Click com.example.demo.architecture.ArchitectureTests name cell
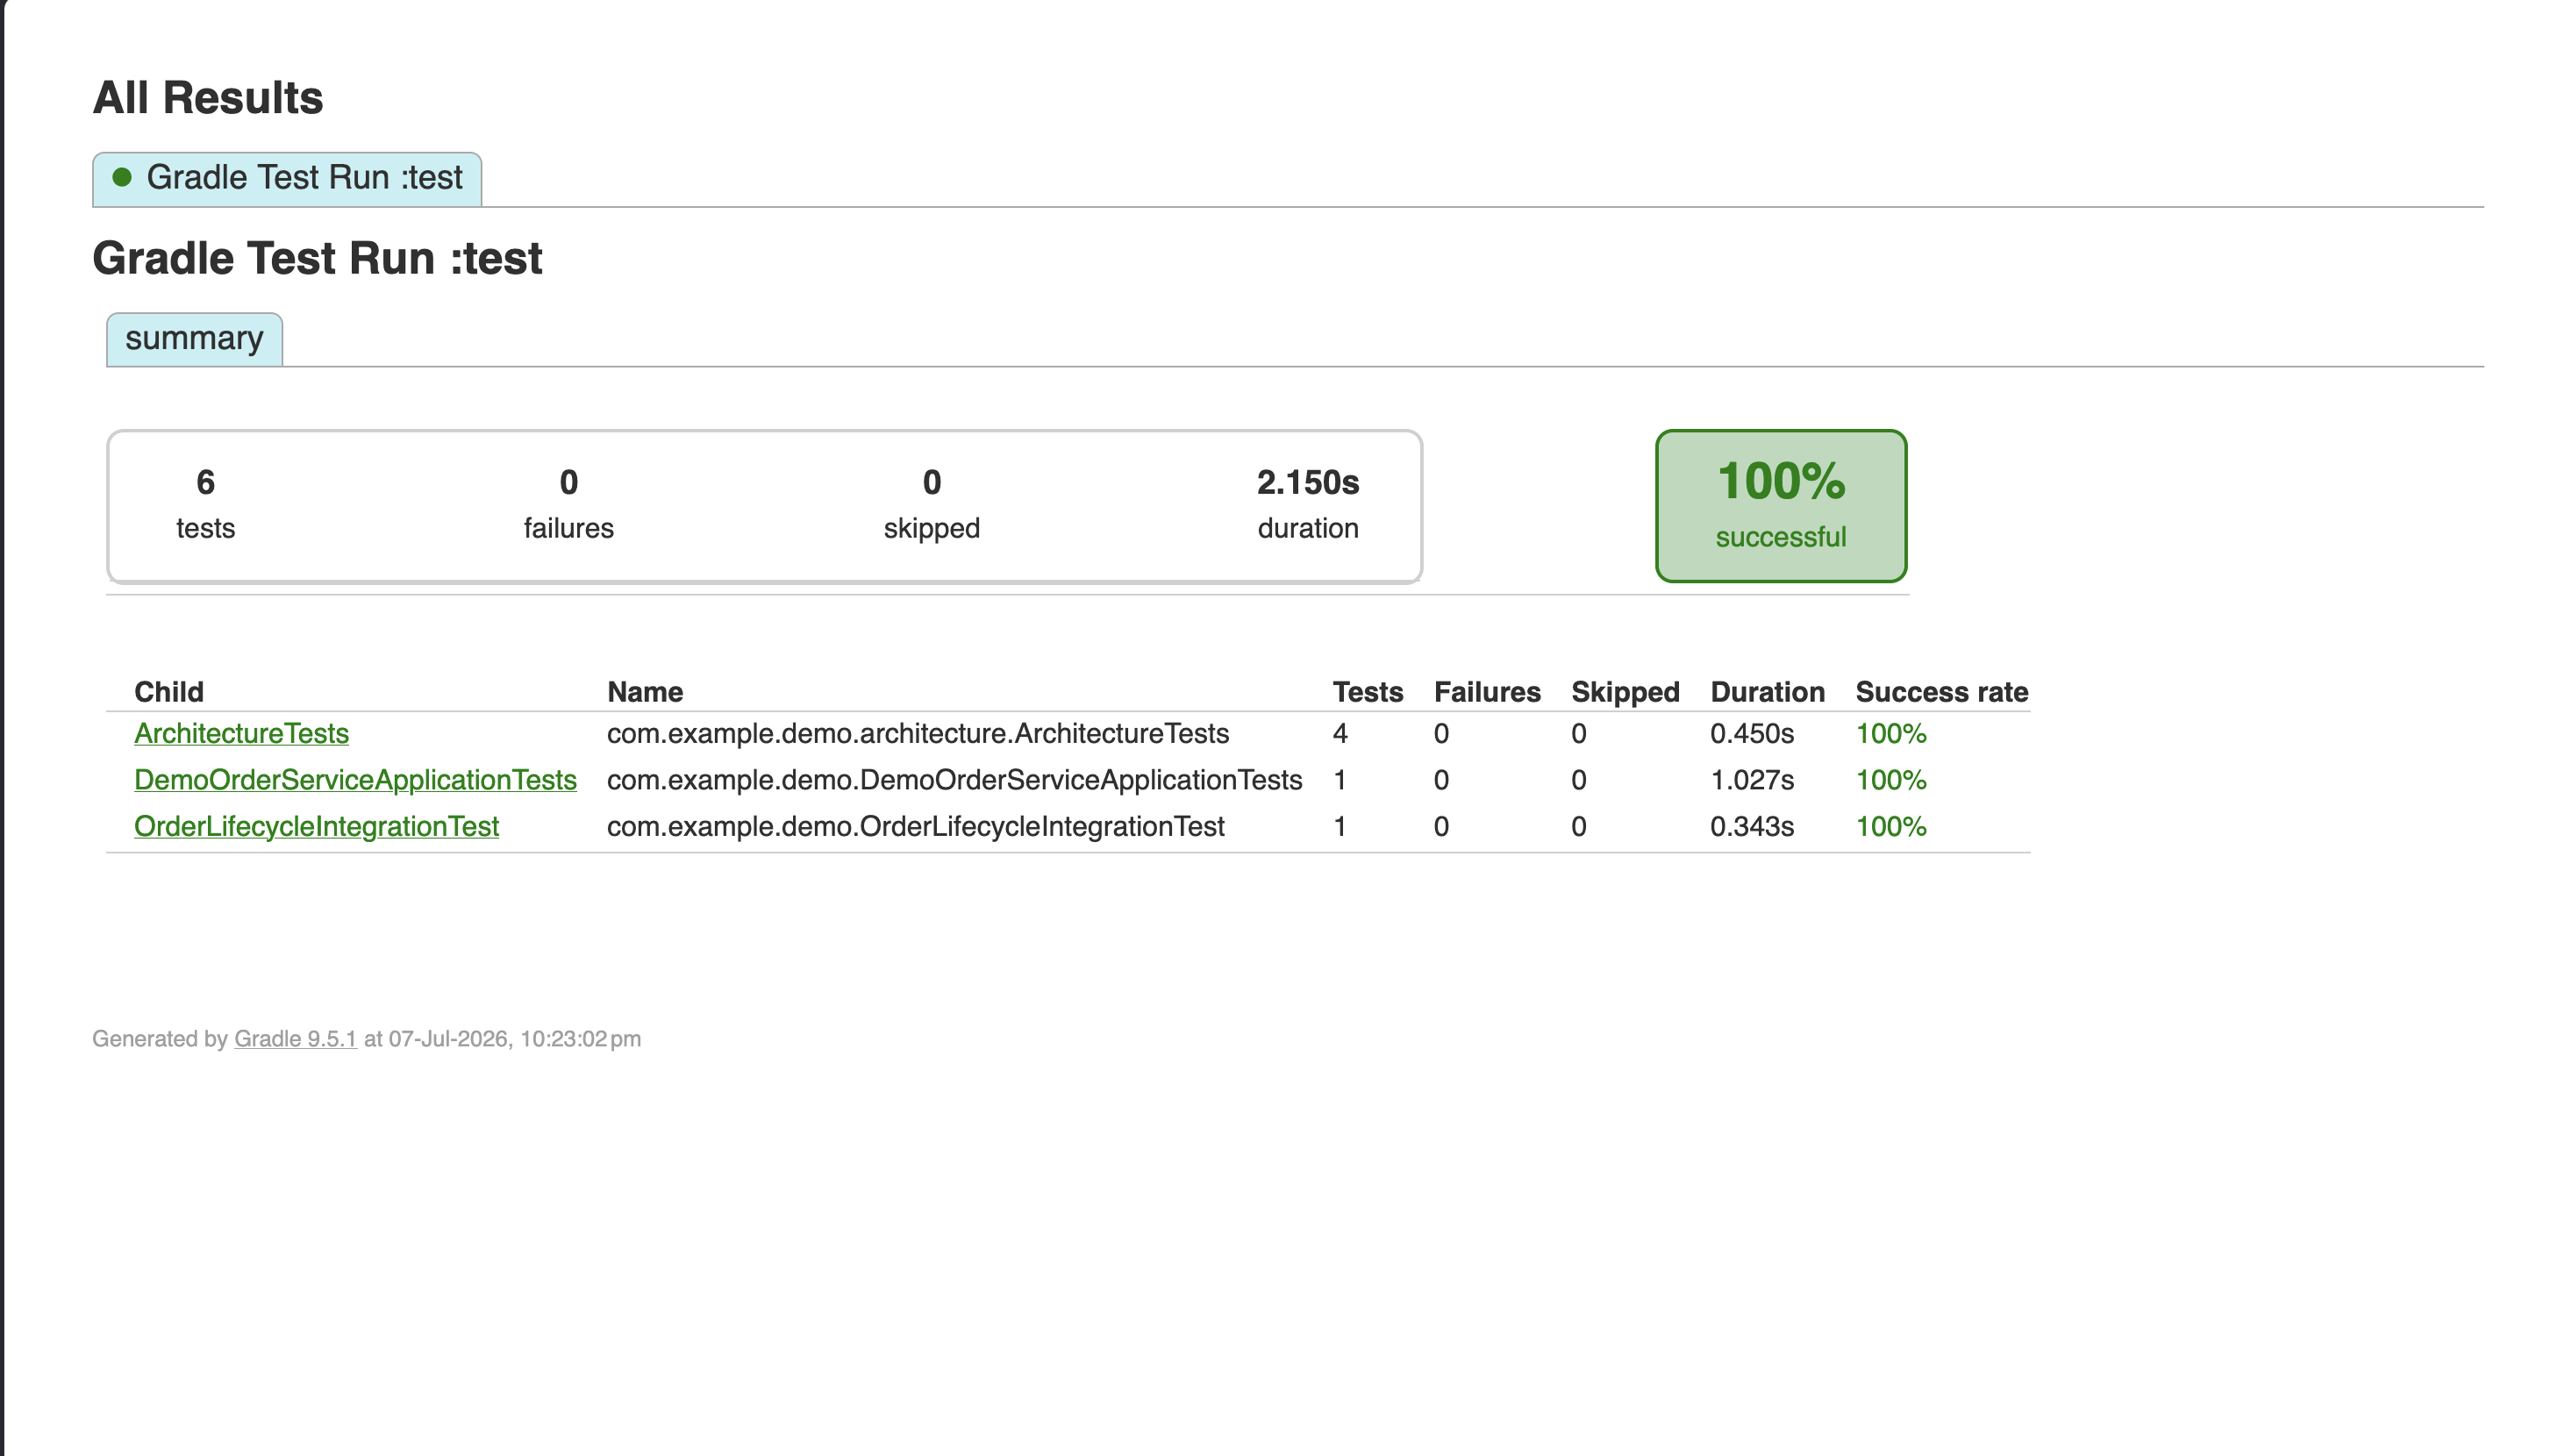Screen dimensions: 2572x1456 (x=918, y=734)
